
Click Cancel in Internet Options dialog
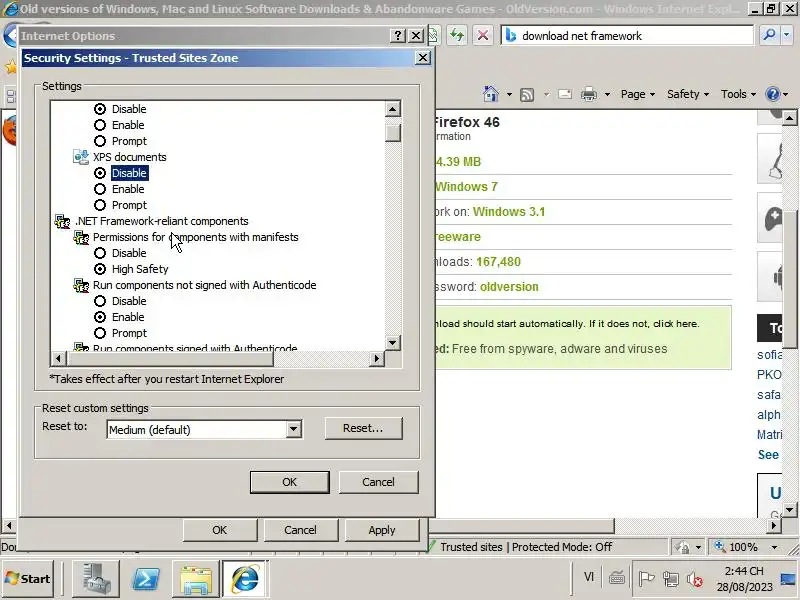coord(301,530)
